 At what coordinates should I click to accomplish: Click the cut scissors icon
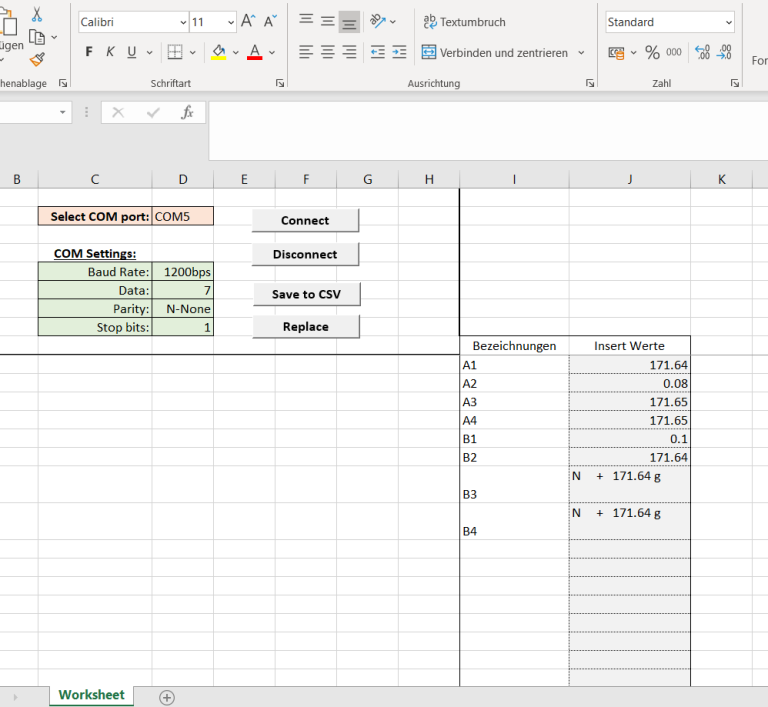tap(37, 14)
